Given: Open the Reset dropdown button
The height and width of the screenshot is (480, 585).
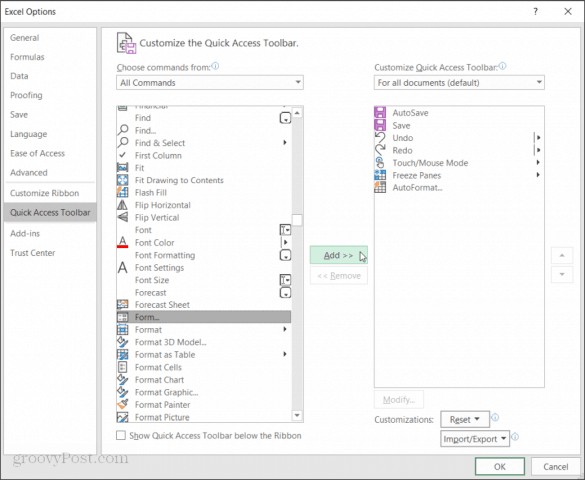Looking at the screenshot, I should pyautogui.click(x=465, y=420).
